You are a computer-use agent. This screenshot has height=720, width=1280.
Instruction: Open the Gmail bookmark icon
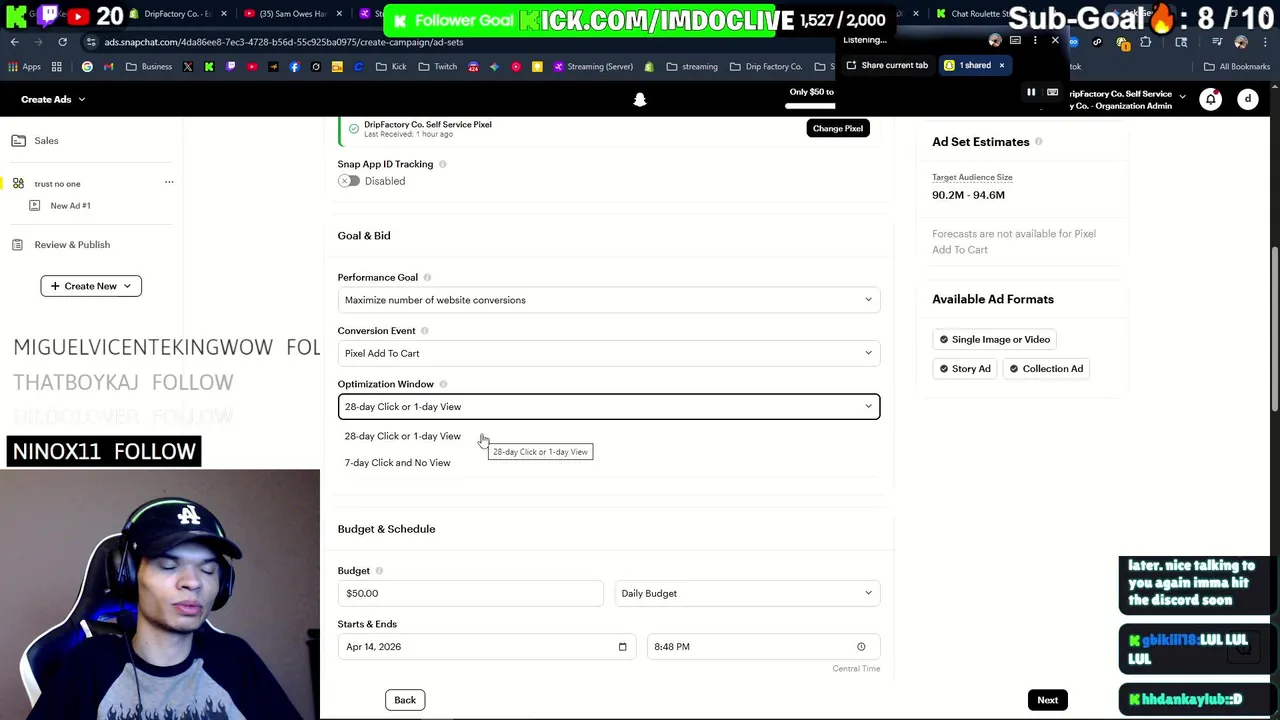pos(108,67)
